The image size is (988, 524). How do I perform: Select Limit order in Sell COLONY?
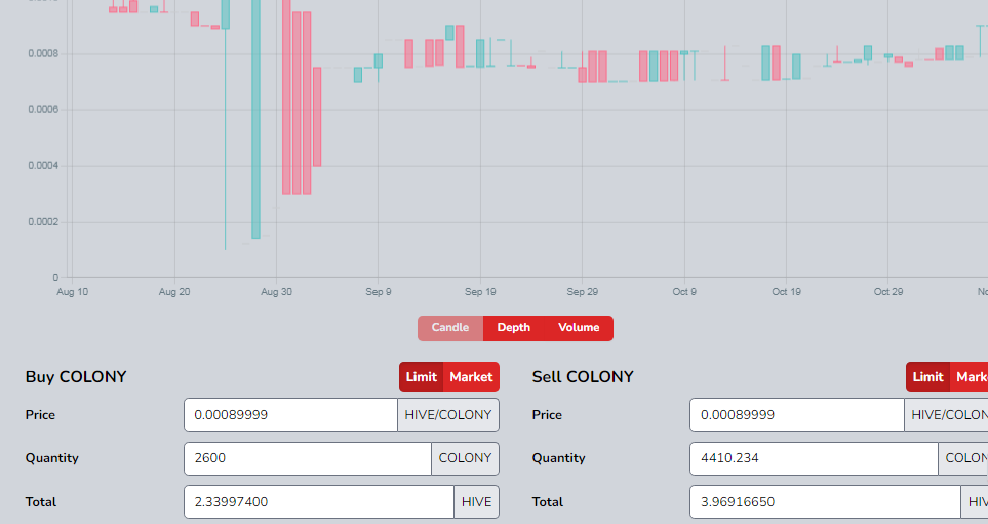click(x=928, y=377)
